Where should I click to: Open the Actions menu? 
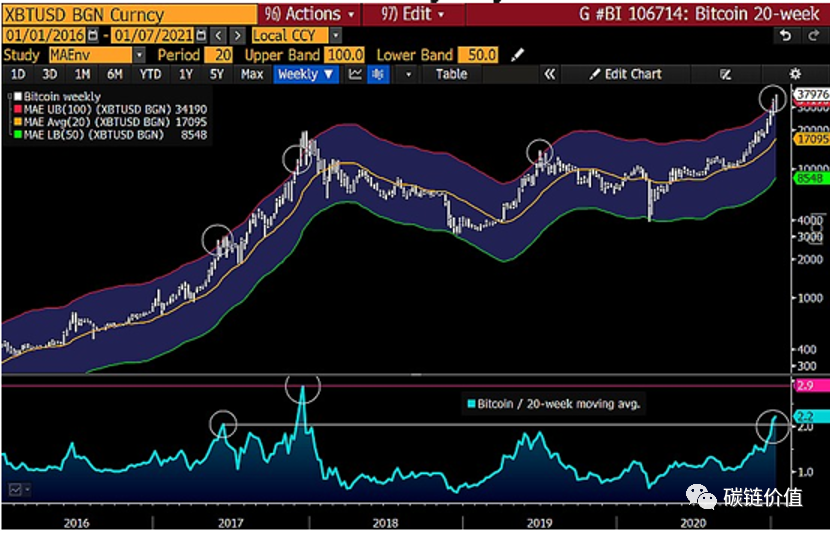tap(312, 14)
